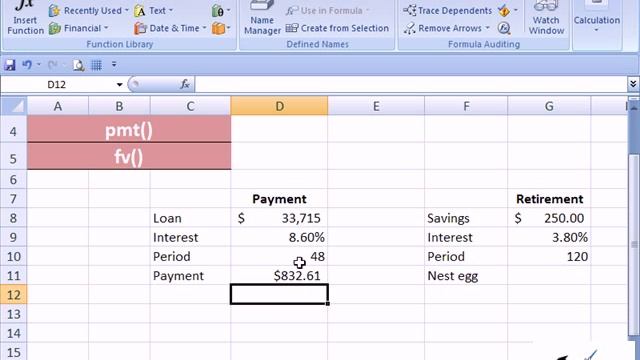Select column A header
640x360 pixels.
58,106
